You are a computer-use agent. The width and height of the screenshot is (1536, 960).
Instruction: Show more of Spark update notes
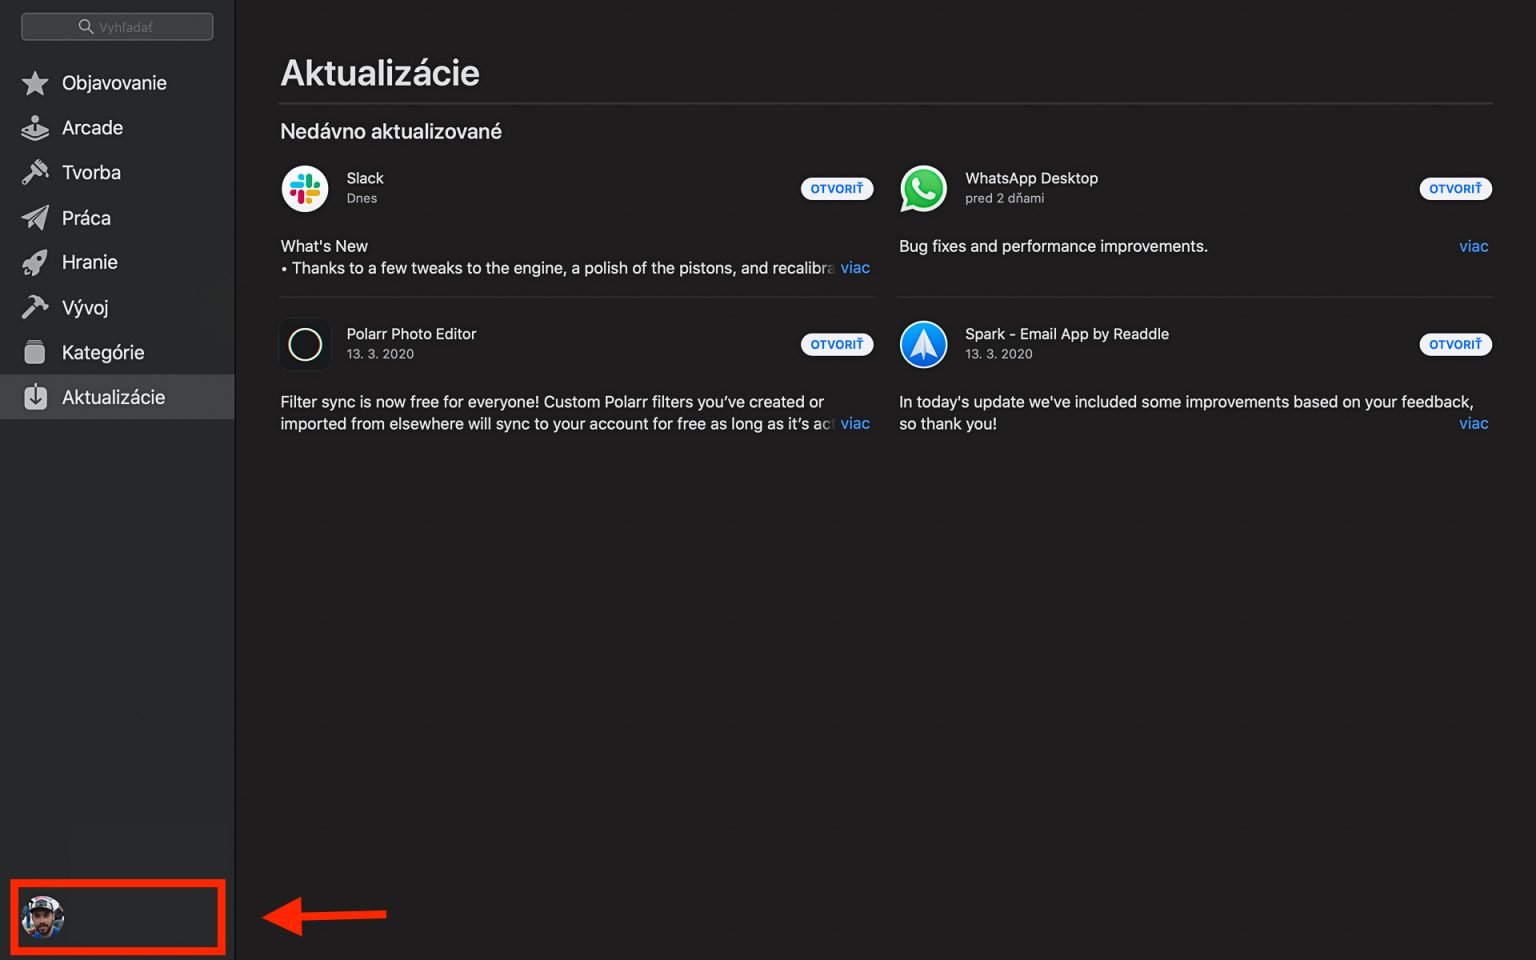tap(1473, 424)
